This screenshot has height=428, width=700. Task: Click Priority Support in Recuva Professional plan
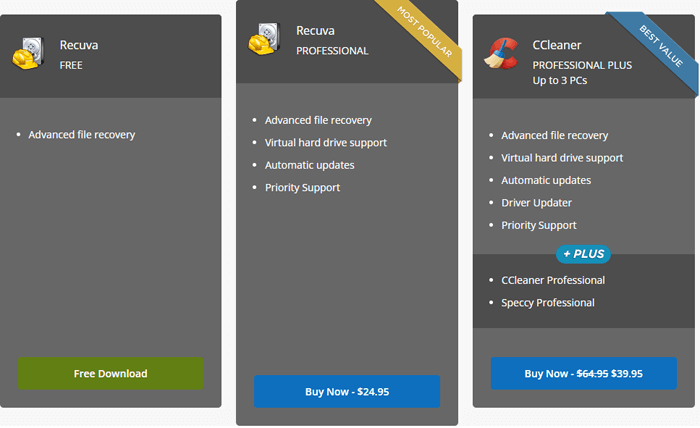pos(302,187)
